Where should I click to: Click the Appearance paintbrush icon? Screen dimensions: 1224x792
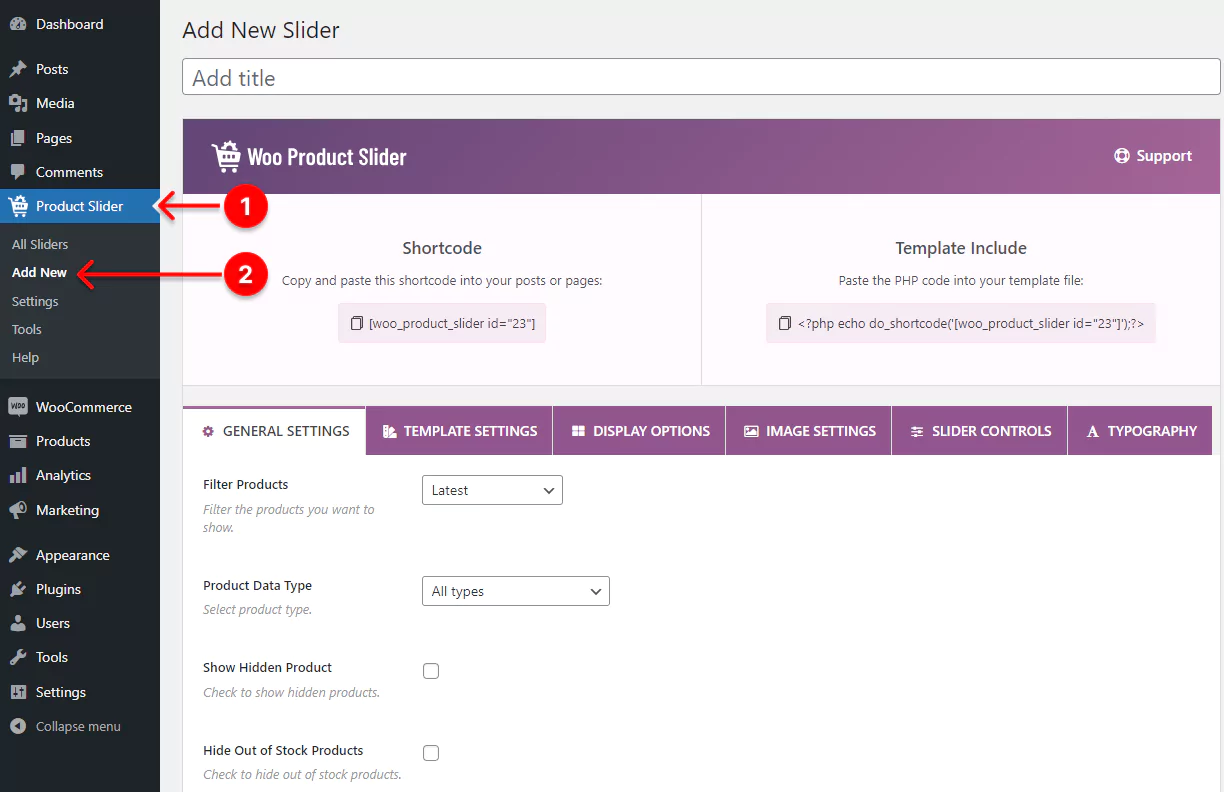coord(18,555)
